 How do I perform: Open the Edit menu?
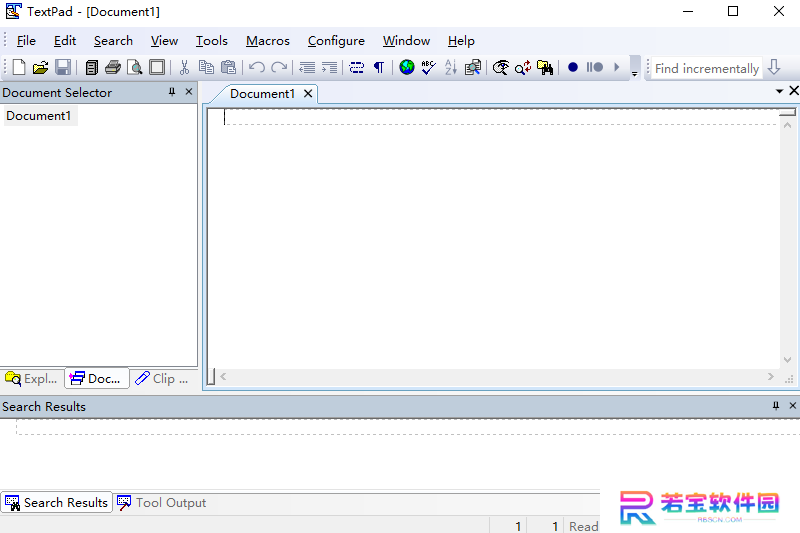coord(65,41)
